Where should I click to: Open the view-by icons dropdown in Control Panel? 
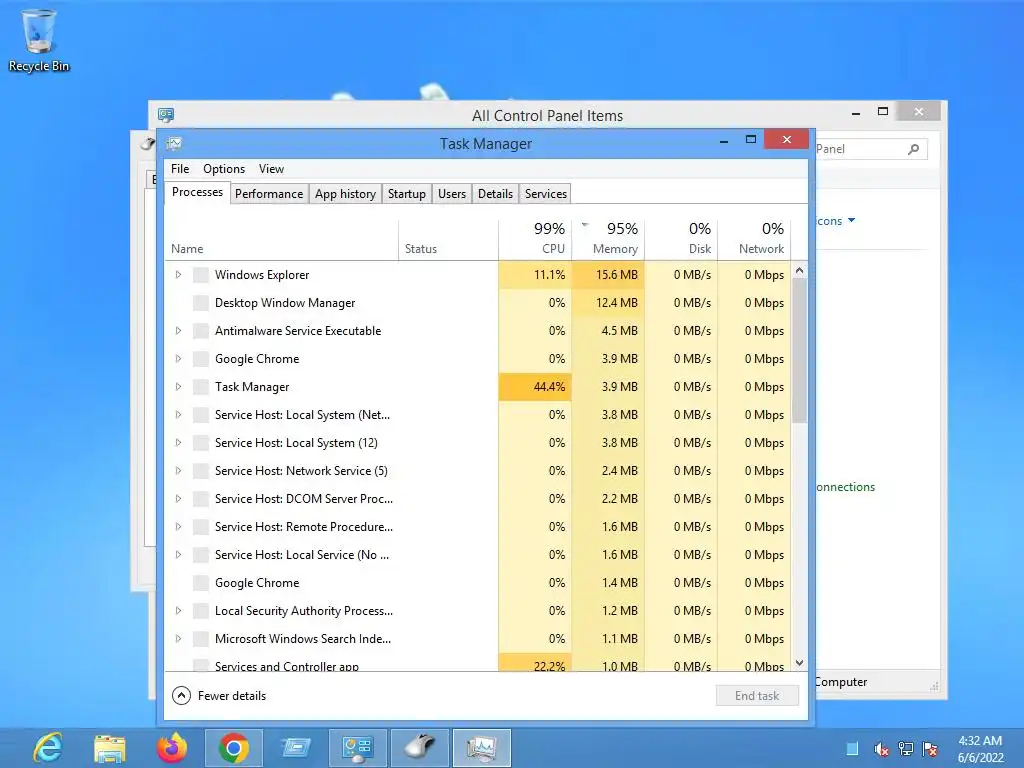pos(852,221)
